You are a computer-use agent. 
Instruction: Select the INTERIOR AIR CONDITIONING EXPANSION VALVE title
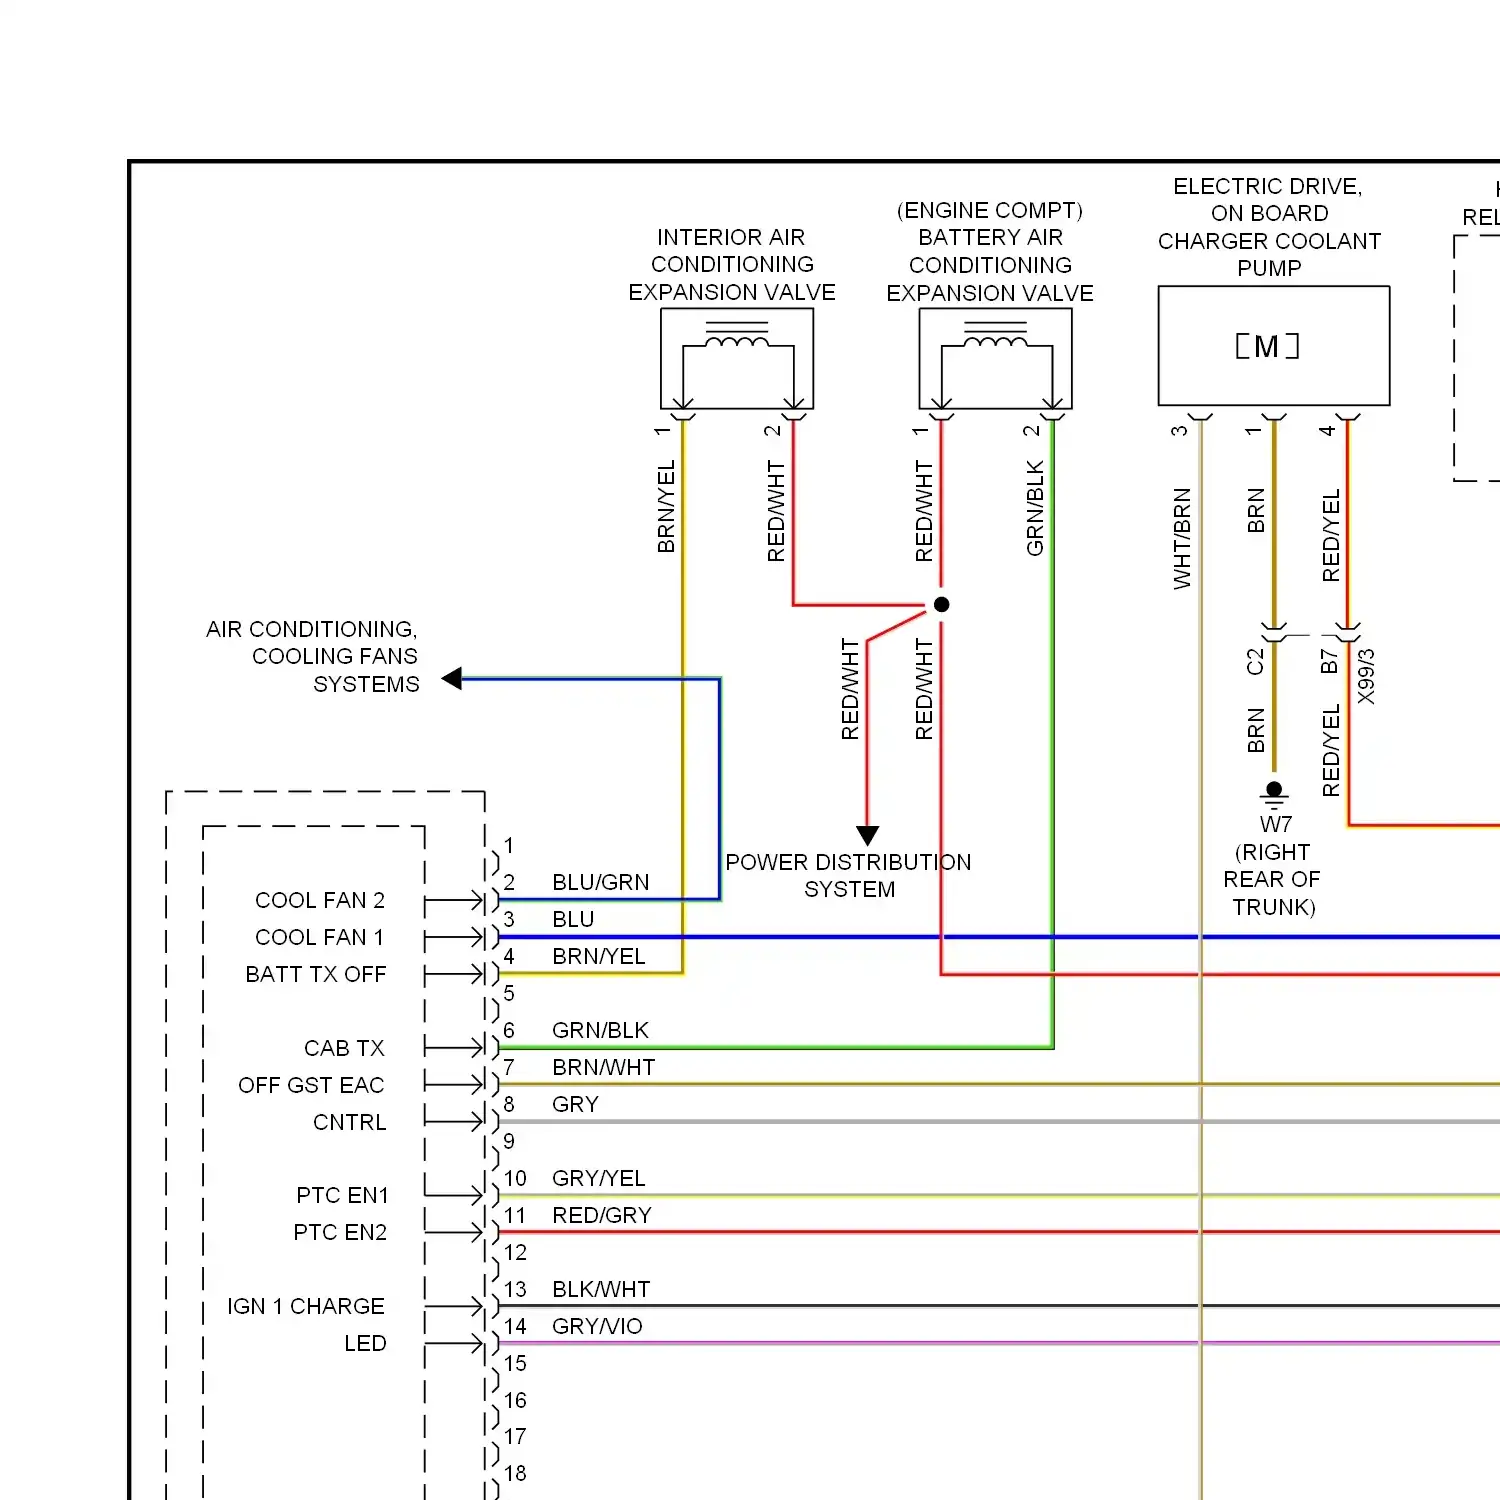732,265
